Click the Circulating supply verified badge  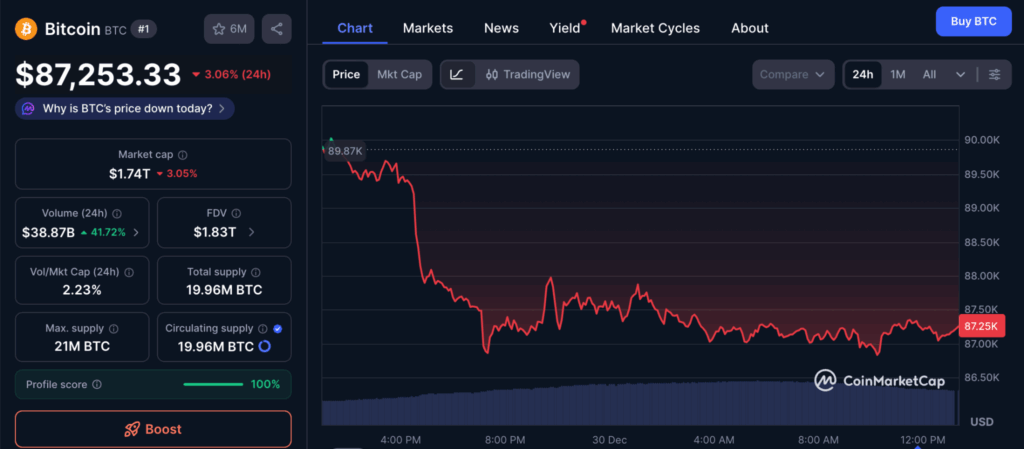(x=277, y=328)
